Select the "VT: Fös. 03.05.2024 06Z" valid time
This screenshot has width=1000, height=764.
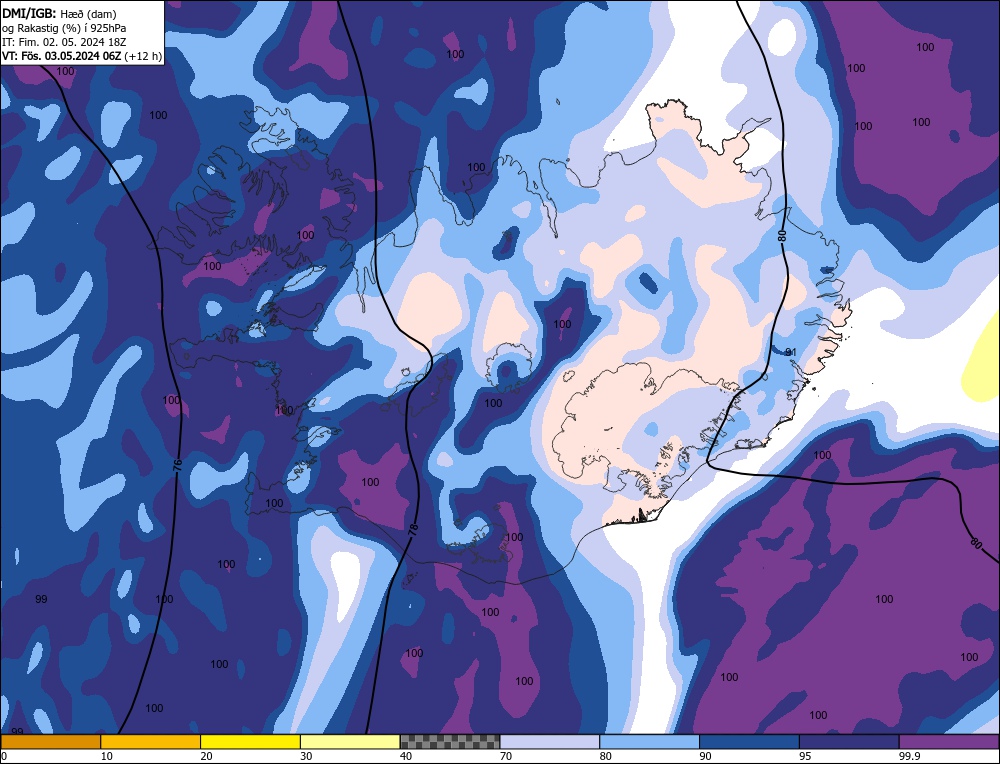[x=61, y=56]
